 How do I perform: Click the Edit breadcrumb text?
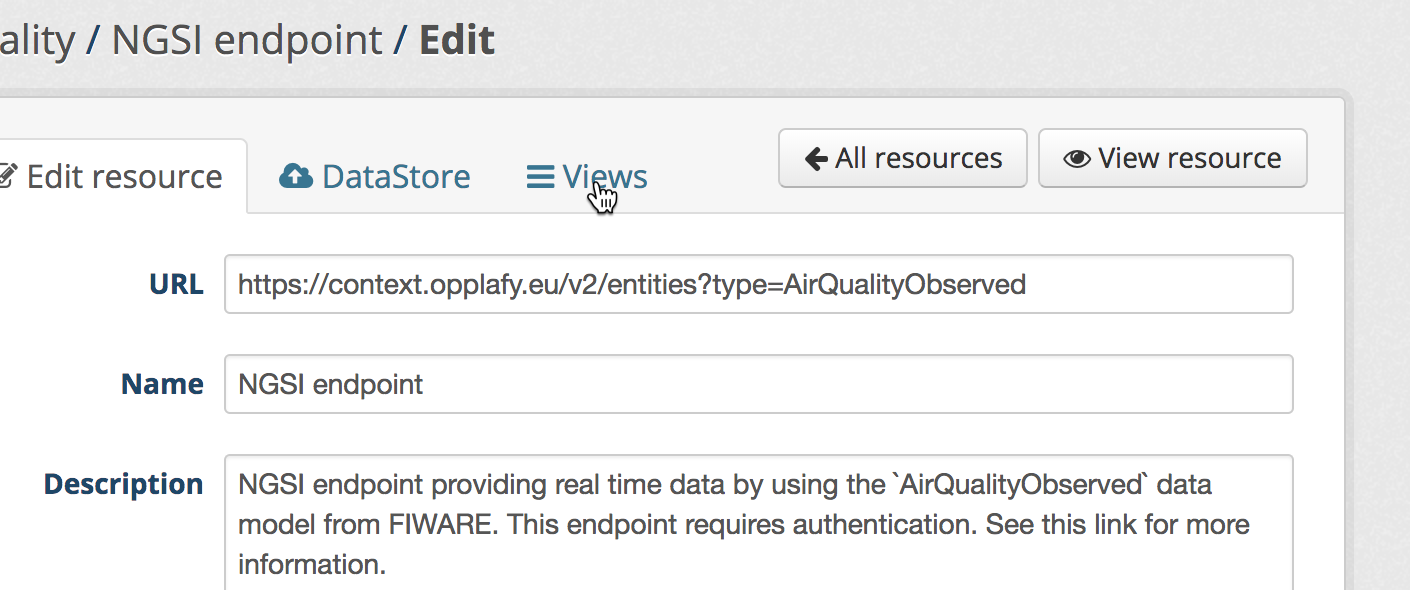457,40
